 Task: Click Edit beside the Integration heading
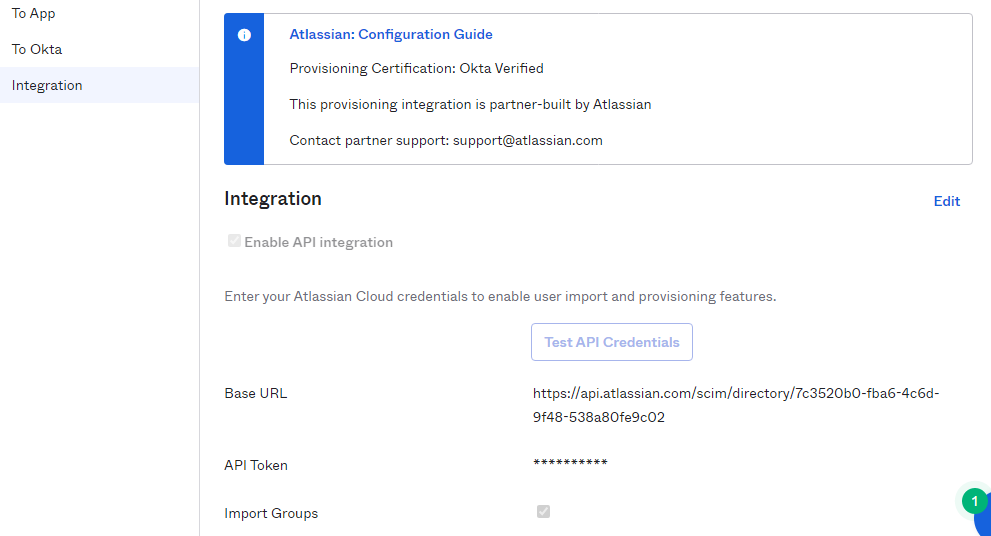point(946,201)
